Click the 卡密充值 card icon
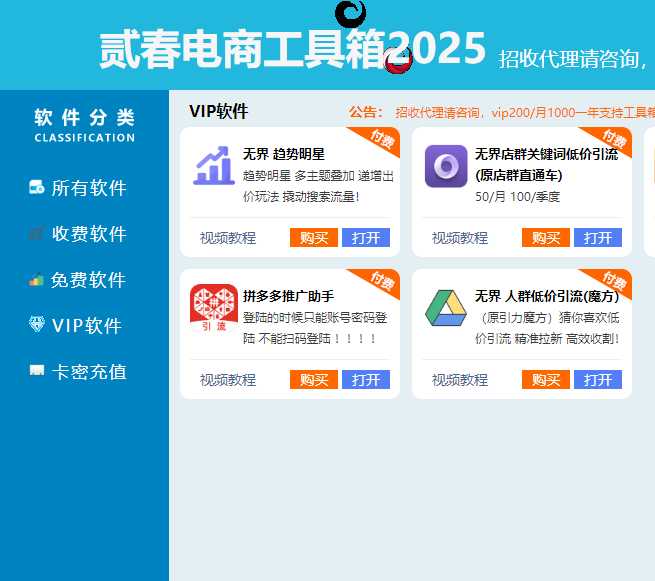The image size is (655, 581). 37,370
